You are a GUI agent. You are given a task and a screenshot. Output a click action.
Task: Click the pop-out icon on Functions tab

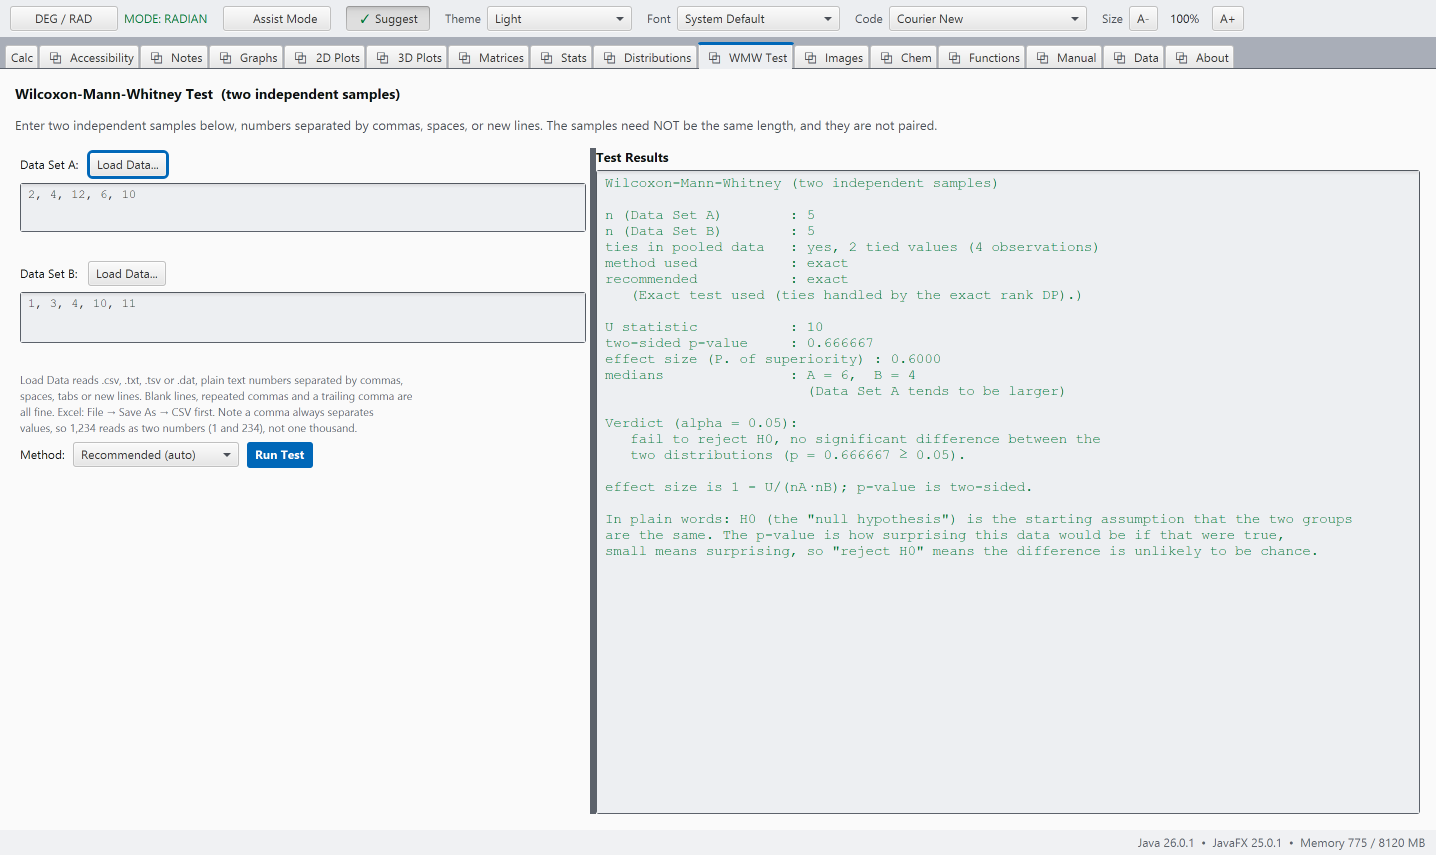tap(955, 58)
